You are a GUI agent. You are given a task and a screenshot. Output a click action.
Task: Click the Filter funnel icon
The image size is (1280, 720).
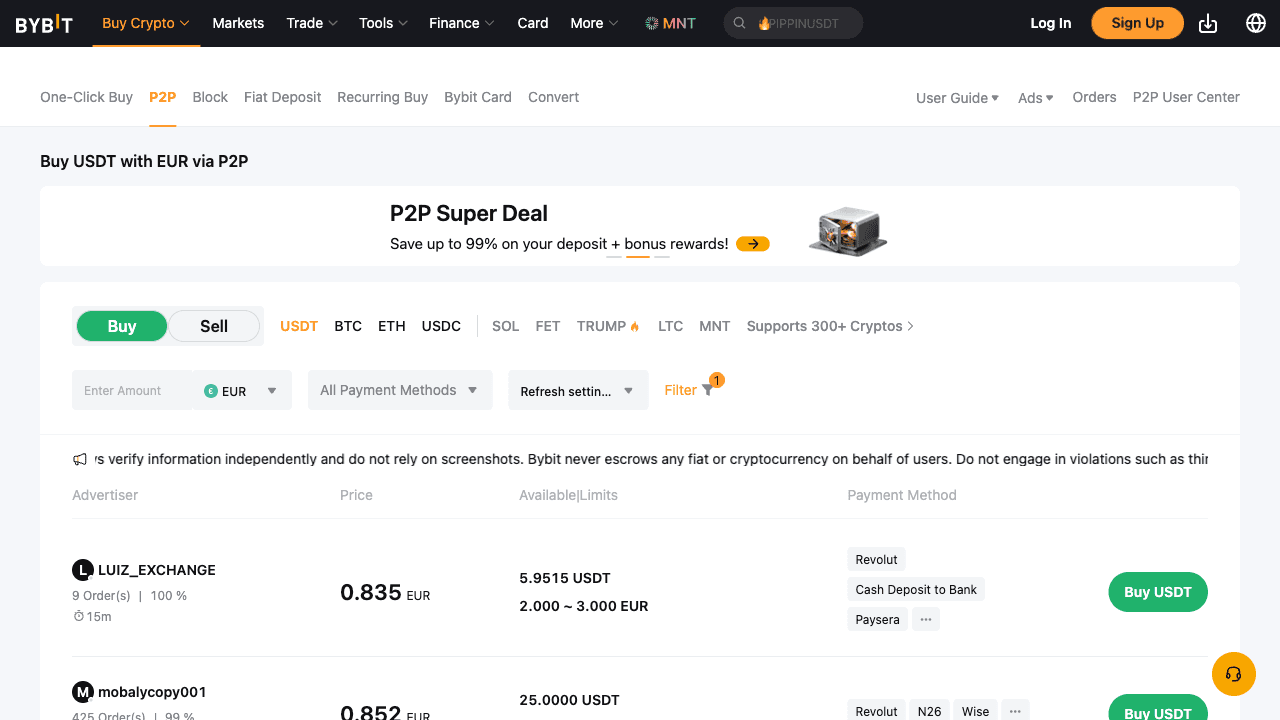click(x=708, y=390)
